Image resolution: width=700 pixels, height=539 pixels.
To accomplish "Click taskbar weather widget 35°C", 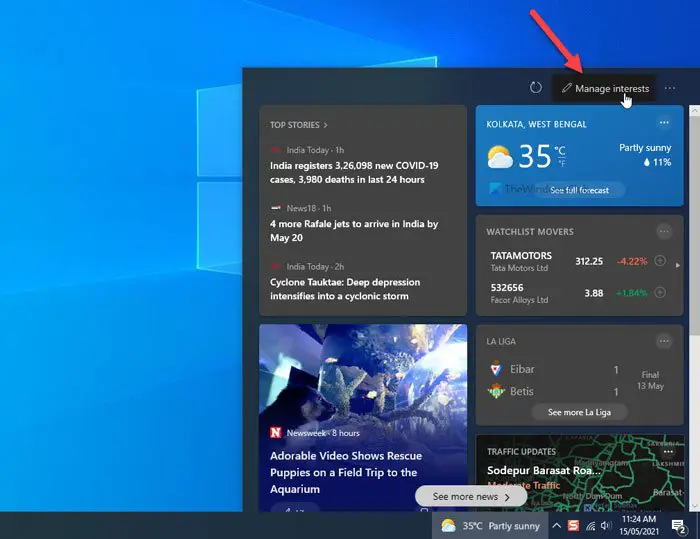I will tap(490, 526).
